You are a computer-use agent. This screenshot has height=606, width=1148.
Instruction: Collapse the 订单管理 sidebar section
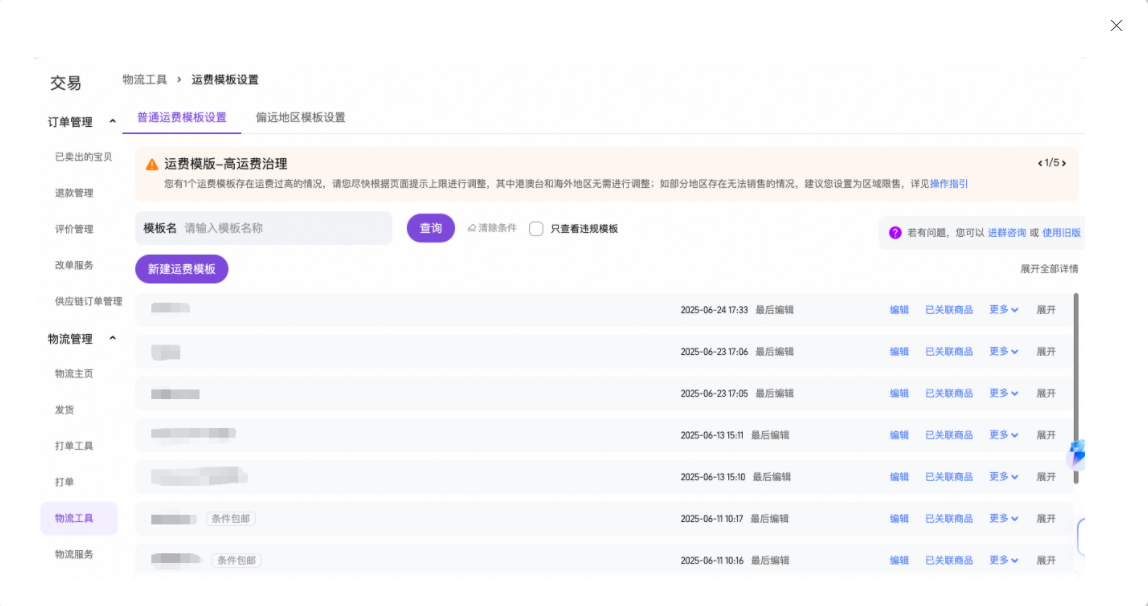pos(112,121)
